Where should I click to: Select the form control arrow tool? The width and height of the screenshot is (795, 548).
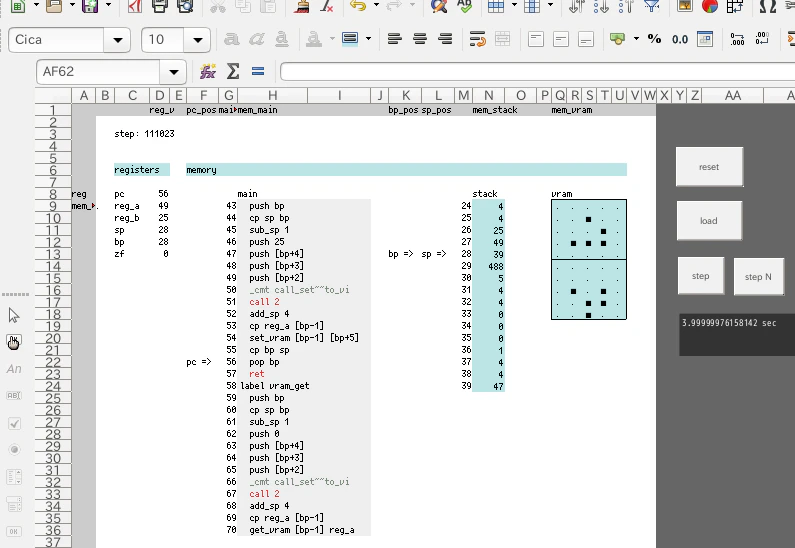pyautogui.click(x=14, y=315)
